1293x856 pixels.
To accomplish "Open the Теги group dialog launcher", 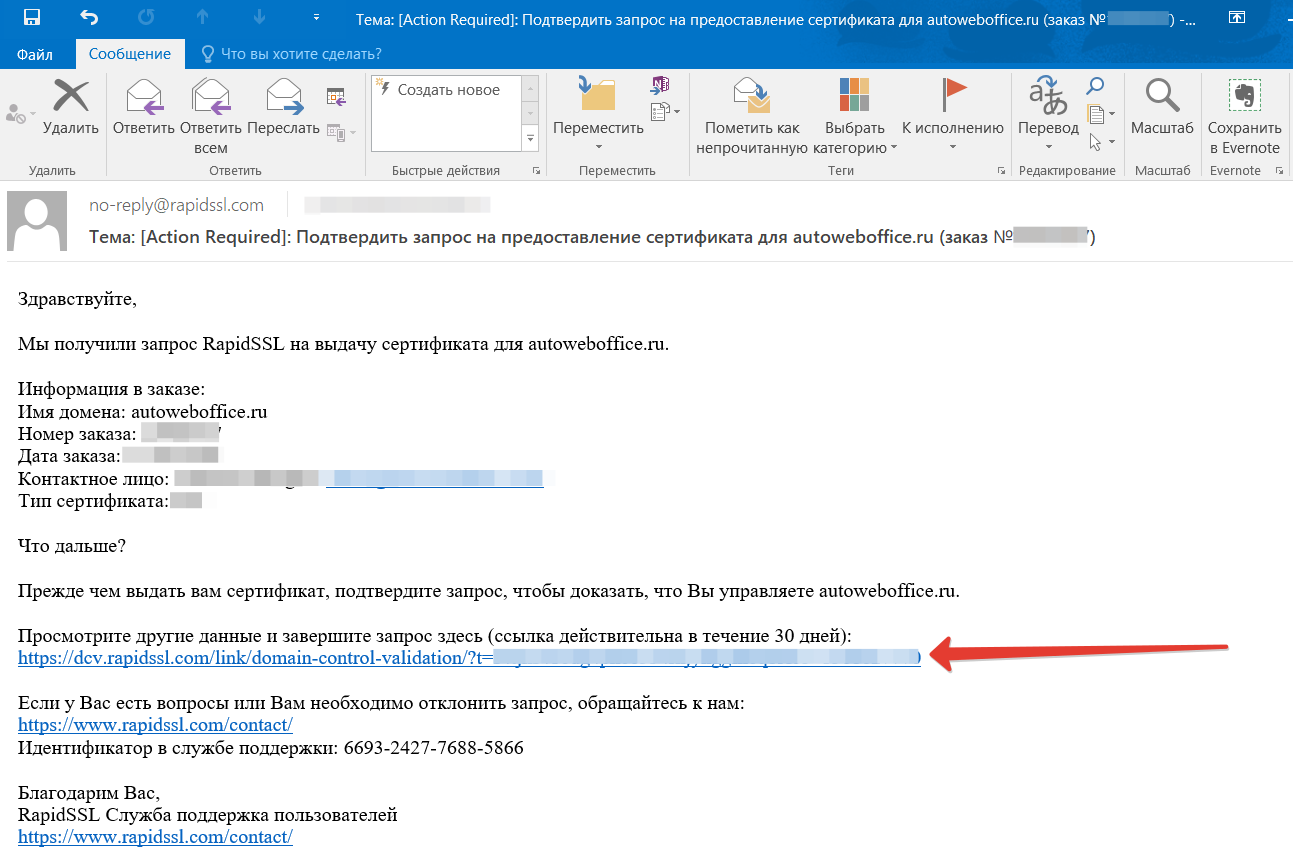I will click(x=1002, y=171).
